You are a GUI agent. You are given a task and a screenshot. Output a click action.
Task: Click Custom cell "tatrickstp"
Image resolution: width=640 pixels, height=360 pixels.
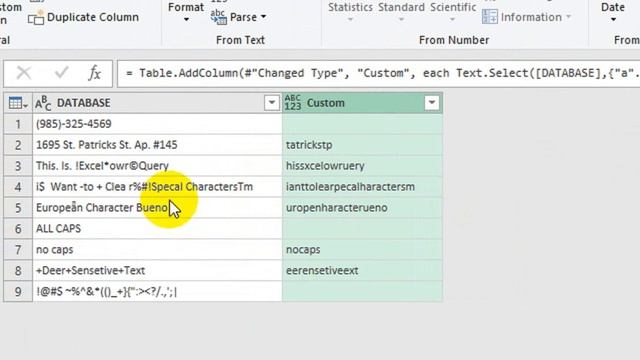362,144
